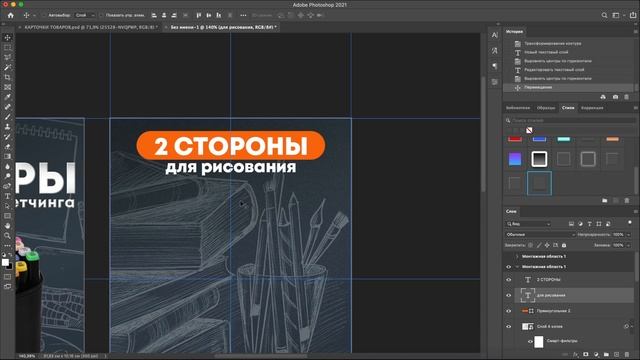The width and height of the screenshot is (640, 360).
Task: Select the Magic Wand tool
Action: pos(7,67)
